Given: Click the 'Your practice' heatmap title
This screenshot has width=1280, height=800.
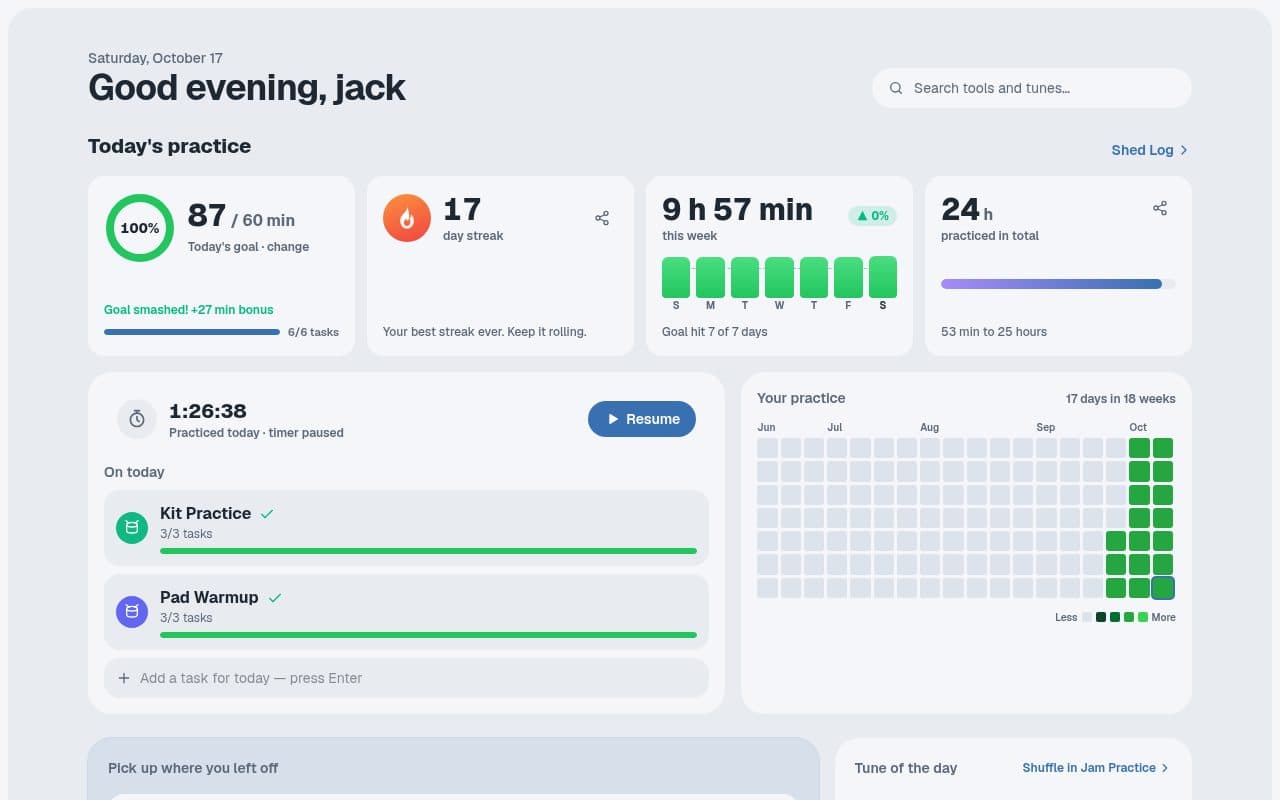Looking at the screenshot, I should (801, 398).
